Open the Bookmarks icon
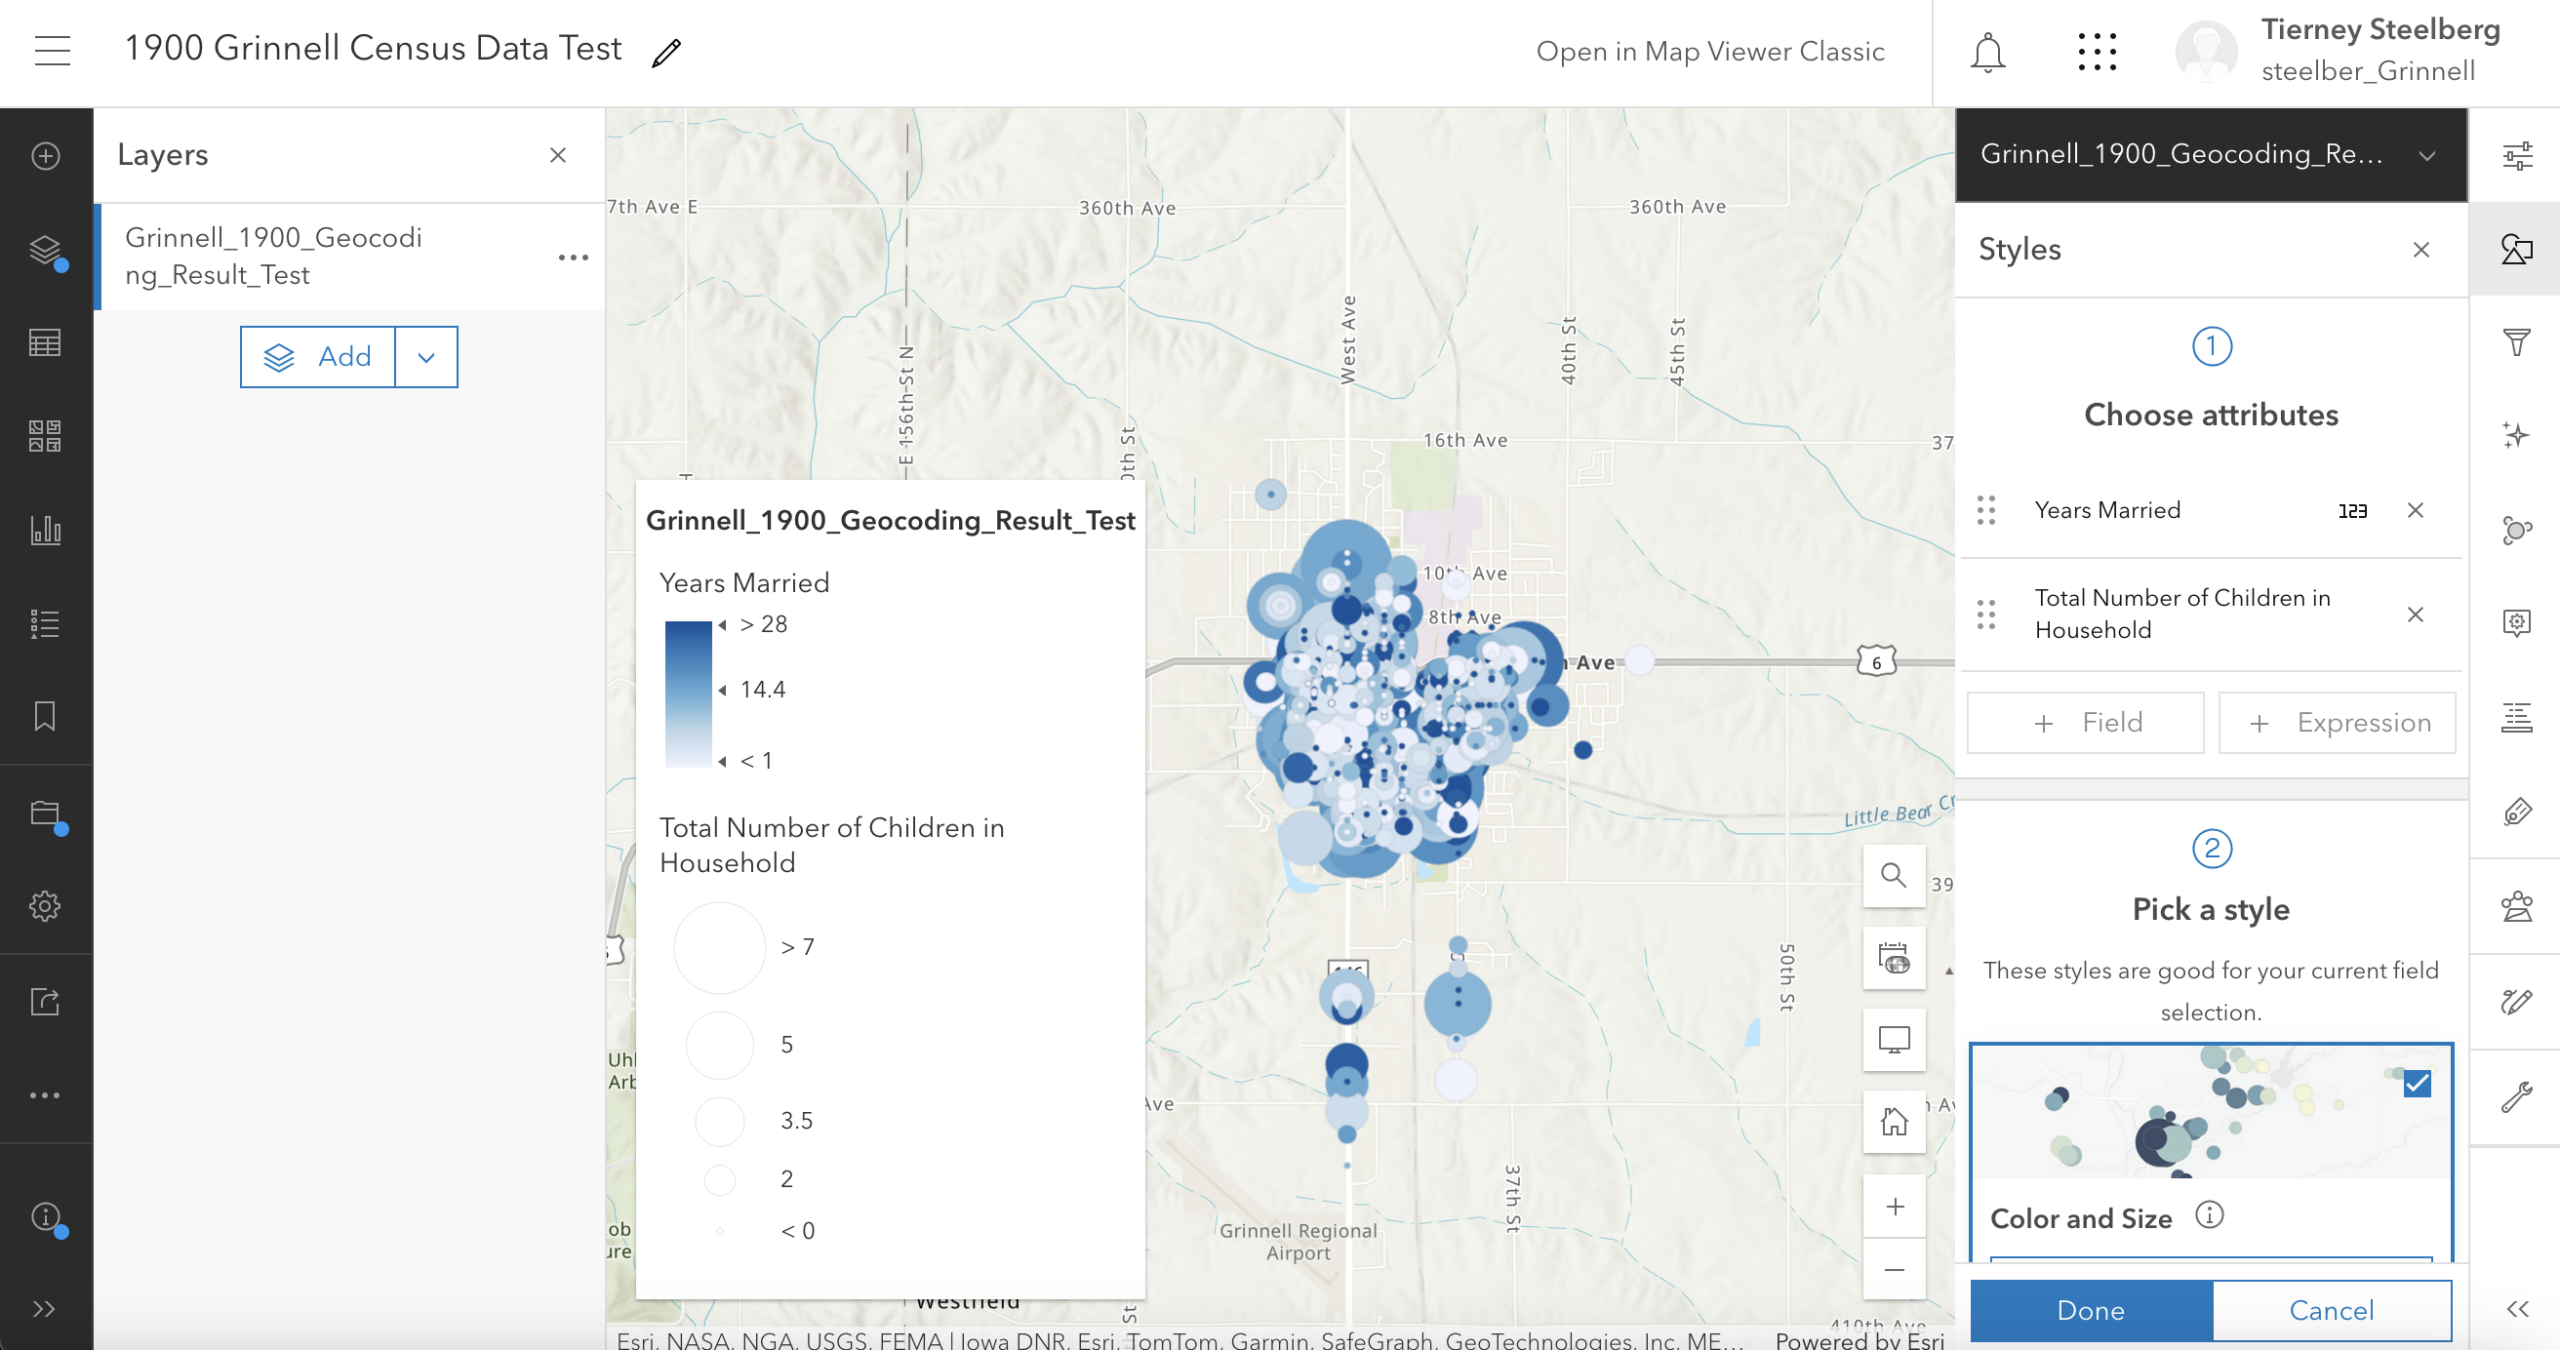Screen dimensions: 2560x1350 click(x=45, y=716)
